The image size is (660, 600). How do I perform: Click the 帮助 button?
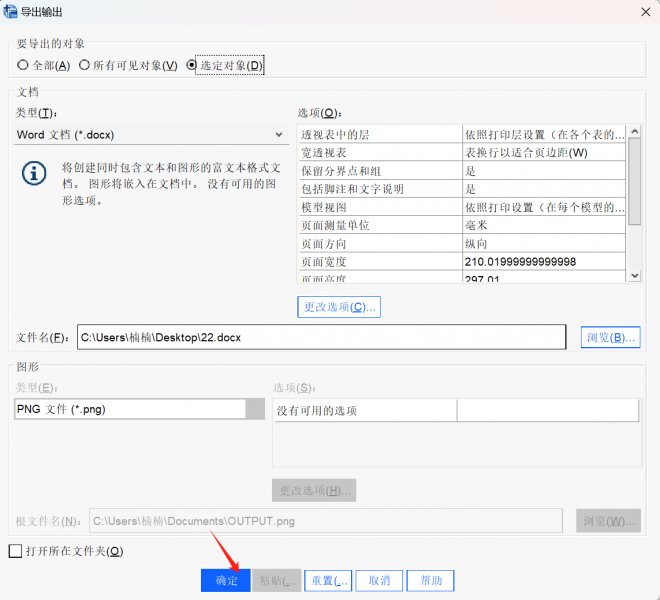431,581
